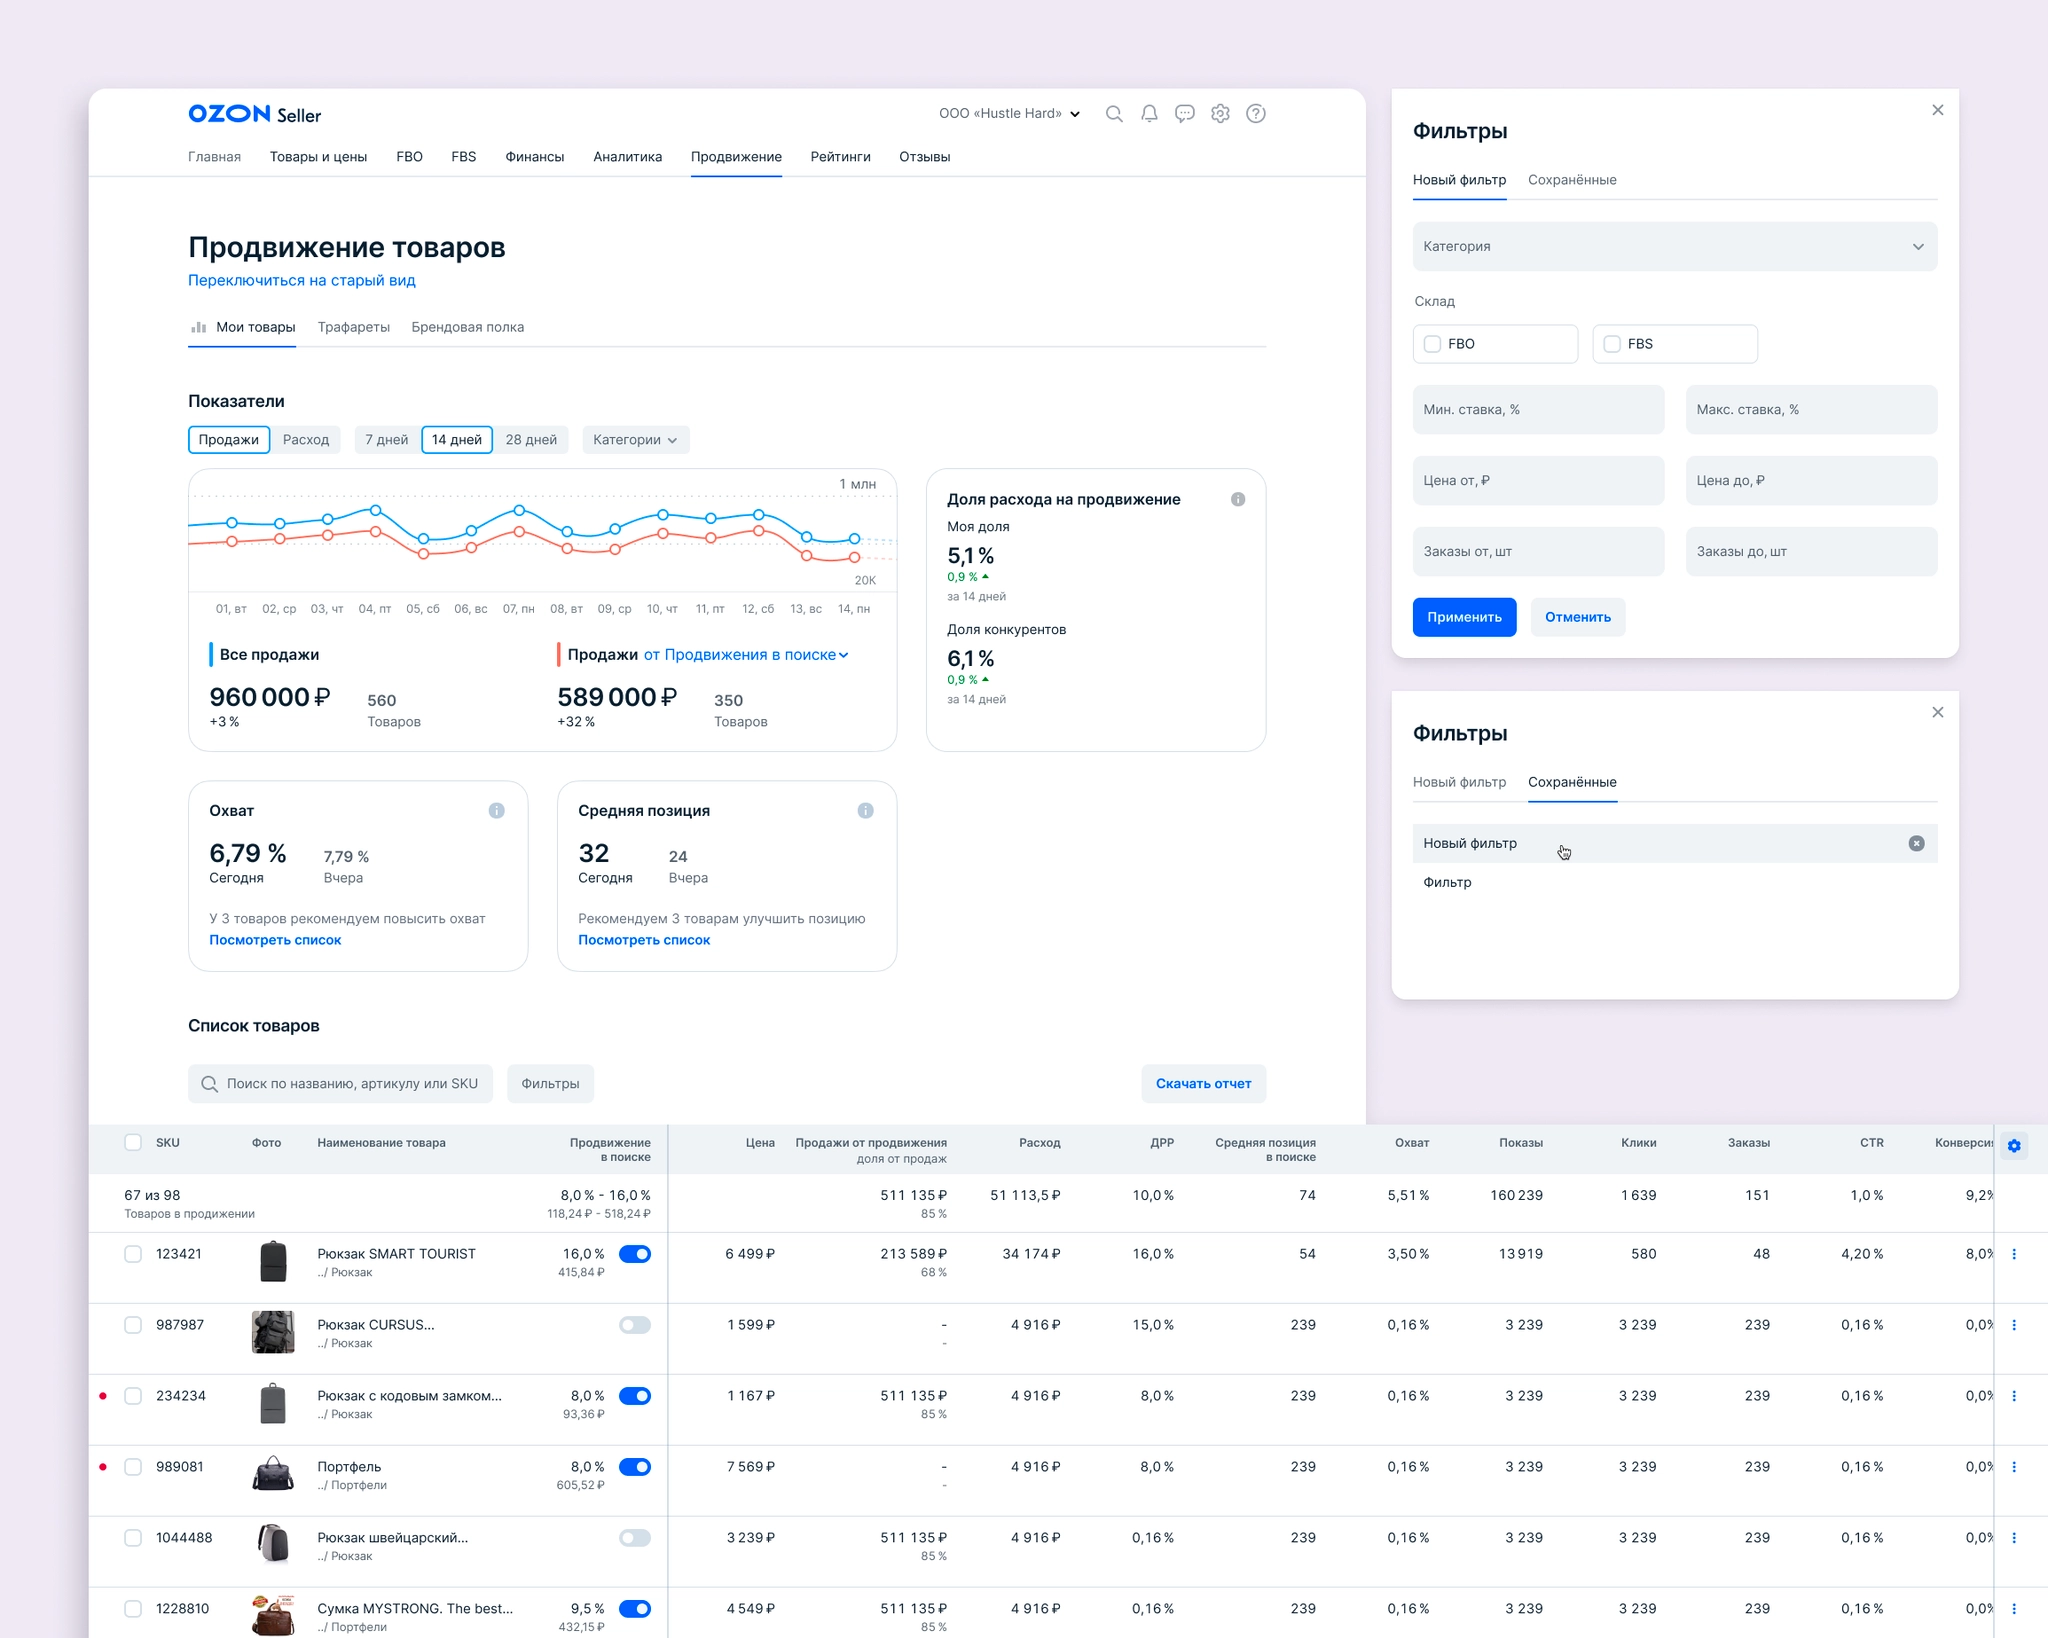Viewport: 2048px width, 1638px height.
Task: Open the Категории dropdown under Показатели
Action: (635, 440)
